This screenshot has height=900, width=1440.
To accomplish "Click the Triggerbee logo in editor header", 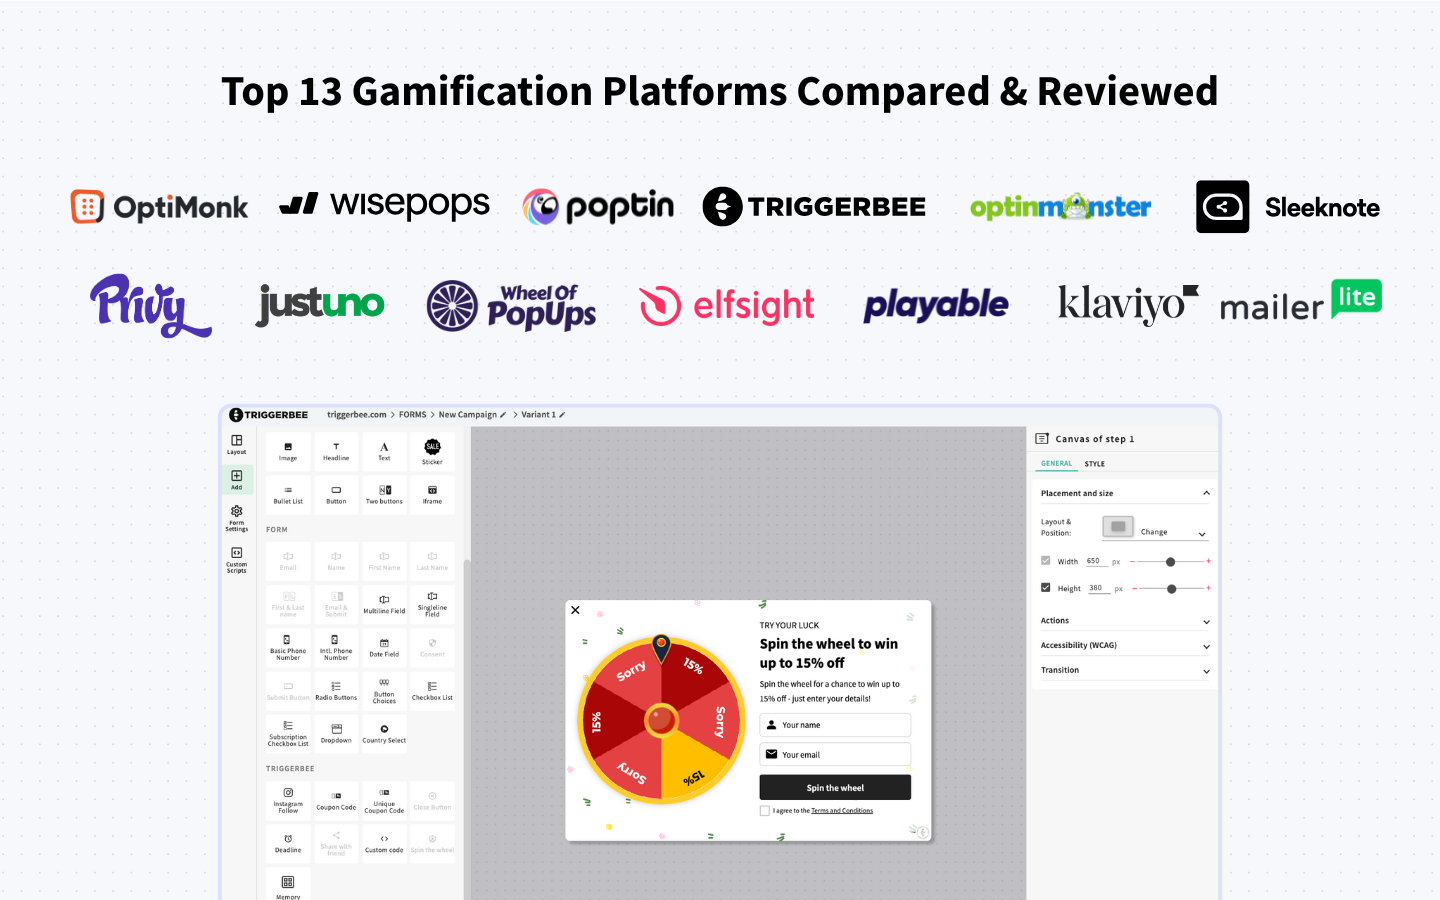I will coord(268,415).
